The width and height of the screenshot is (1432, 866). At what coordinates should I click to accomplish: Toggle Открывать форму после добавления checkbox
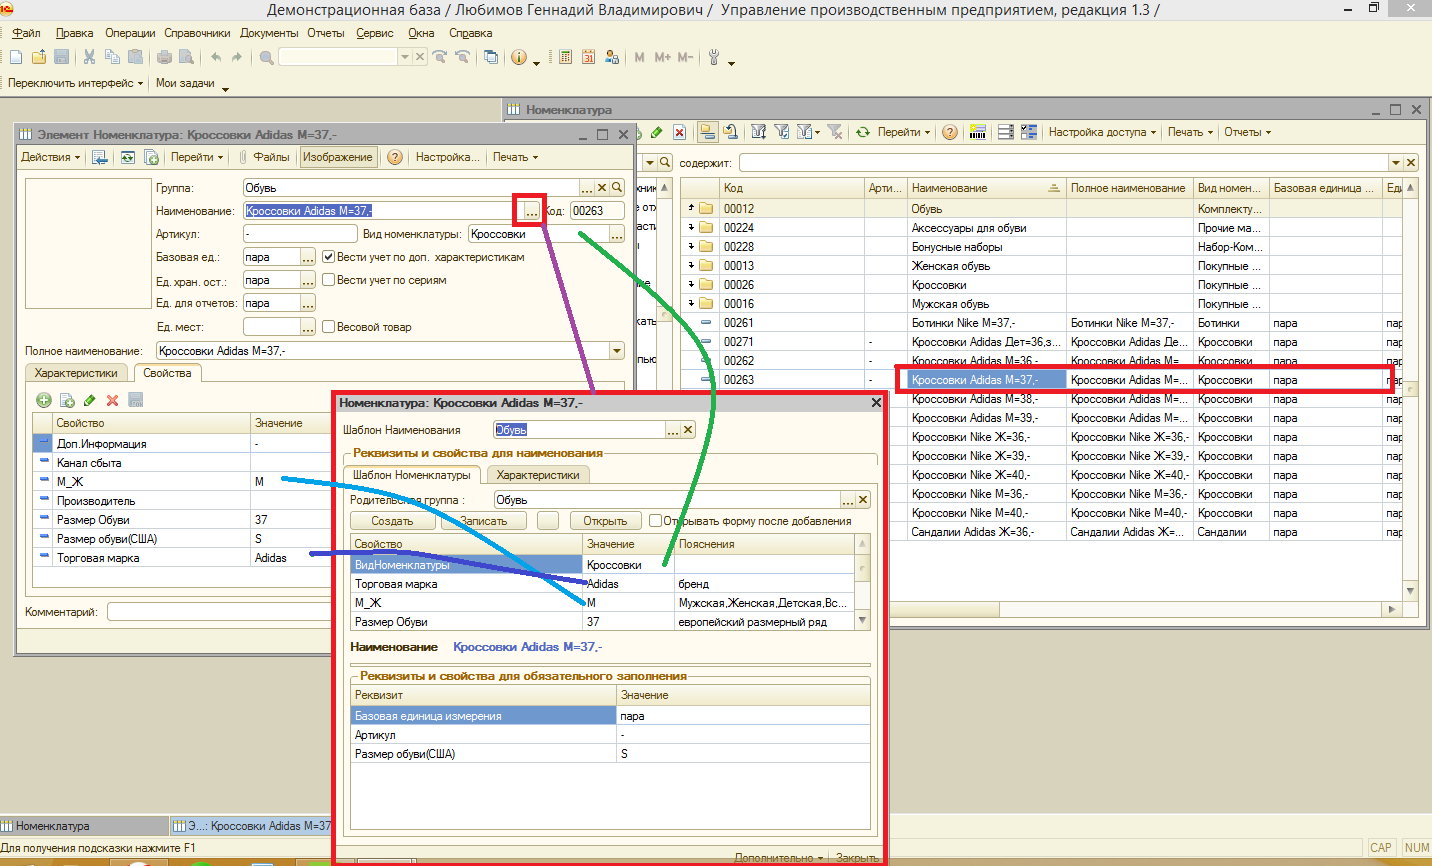click(655, 521)
